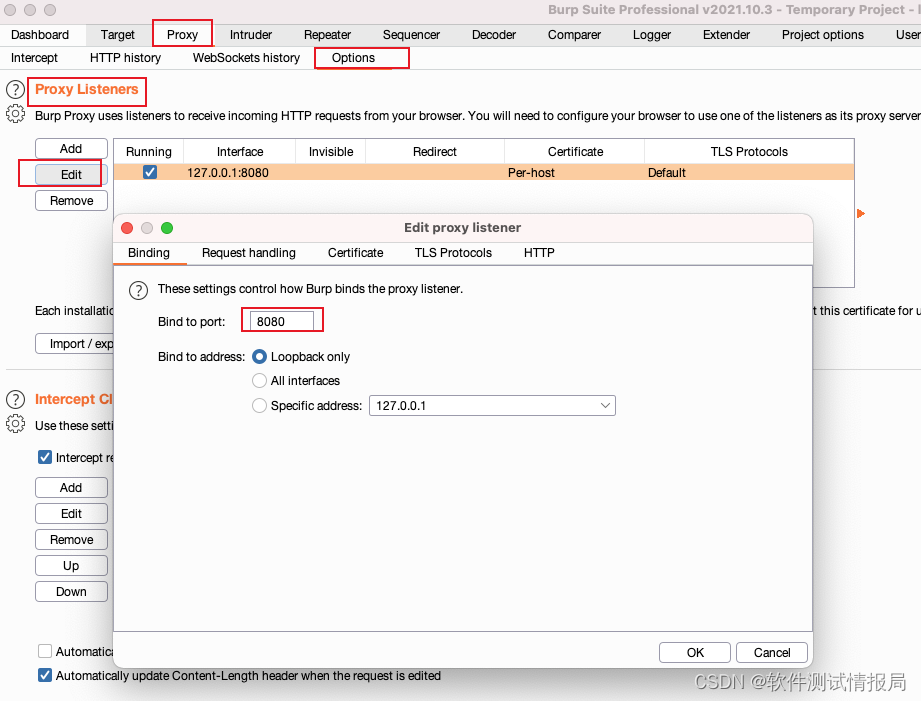The image size is (921, 701).
Task: Open the Proxy tab
Action: click(182, 35)
